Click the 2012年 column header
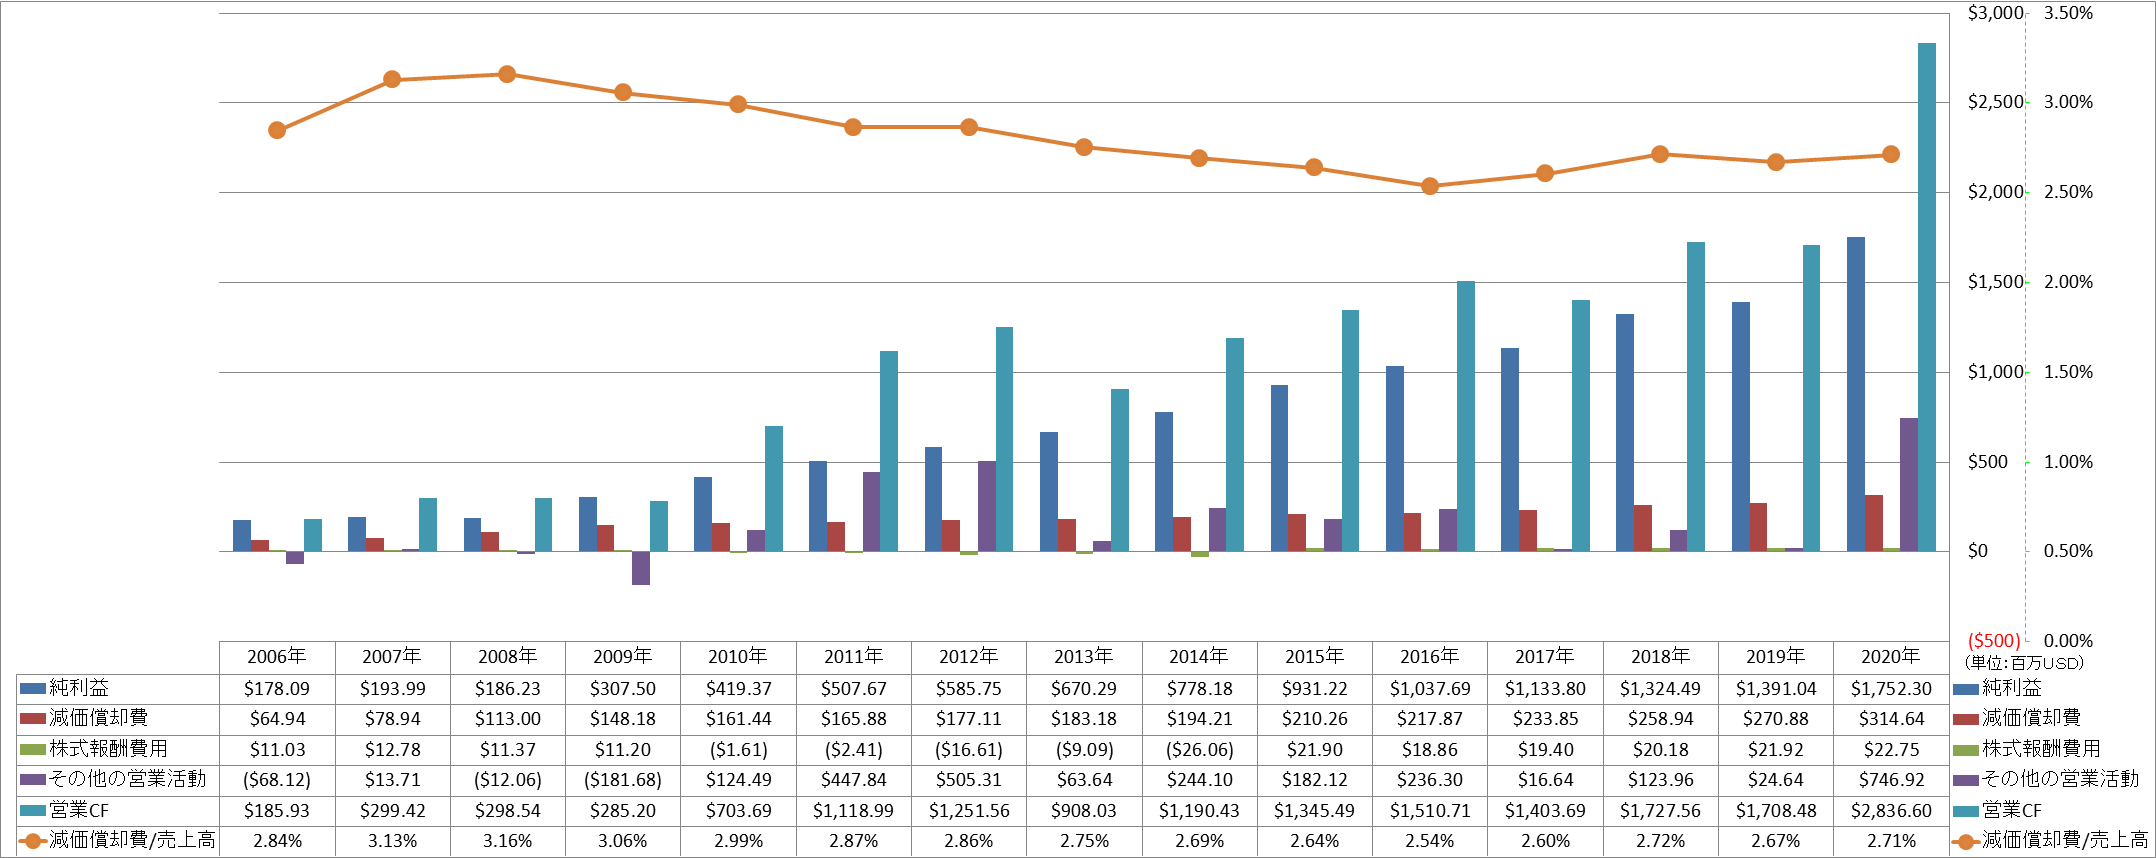This screenshot has width=2156, height=858. (969, 657)
